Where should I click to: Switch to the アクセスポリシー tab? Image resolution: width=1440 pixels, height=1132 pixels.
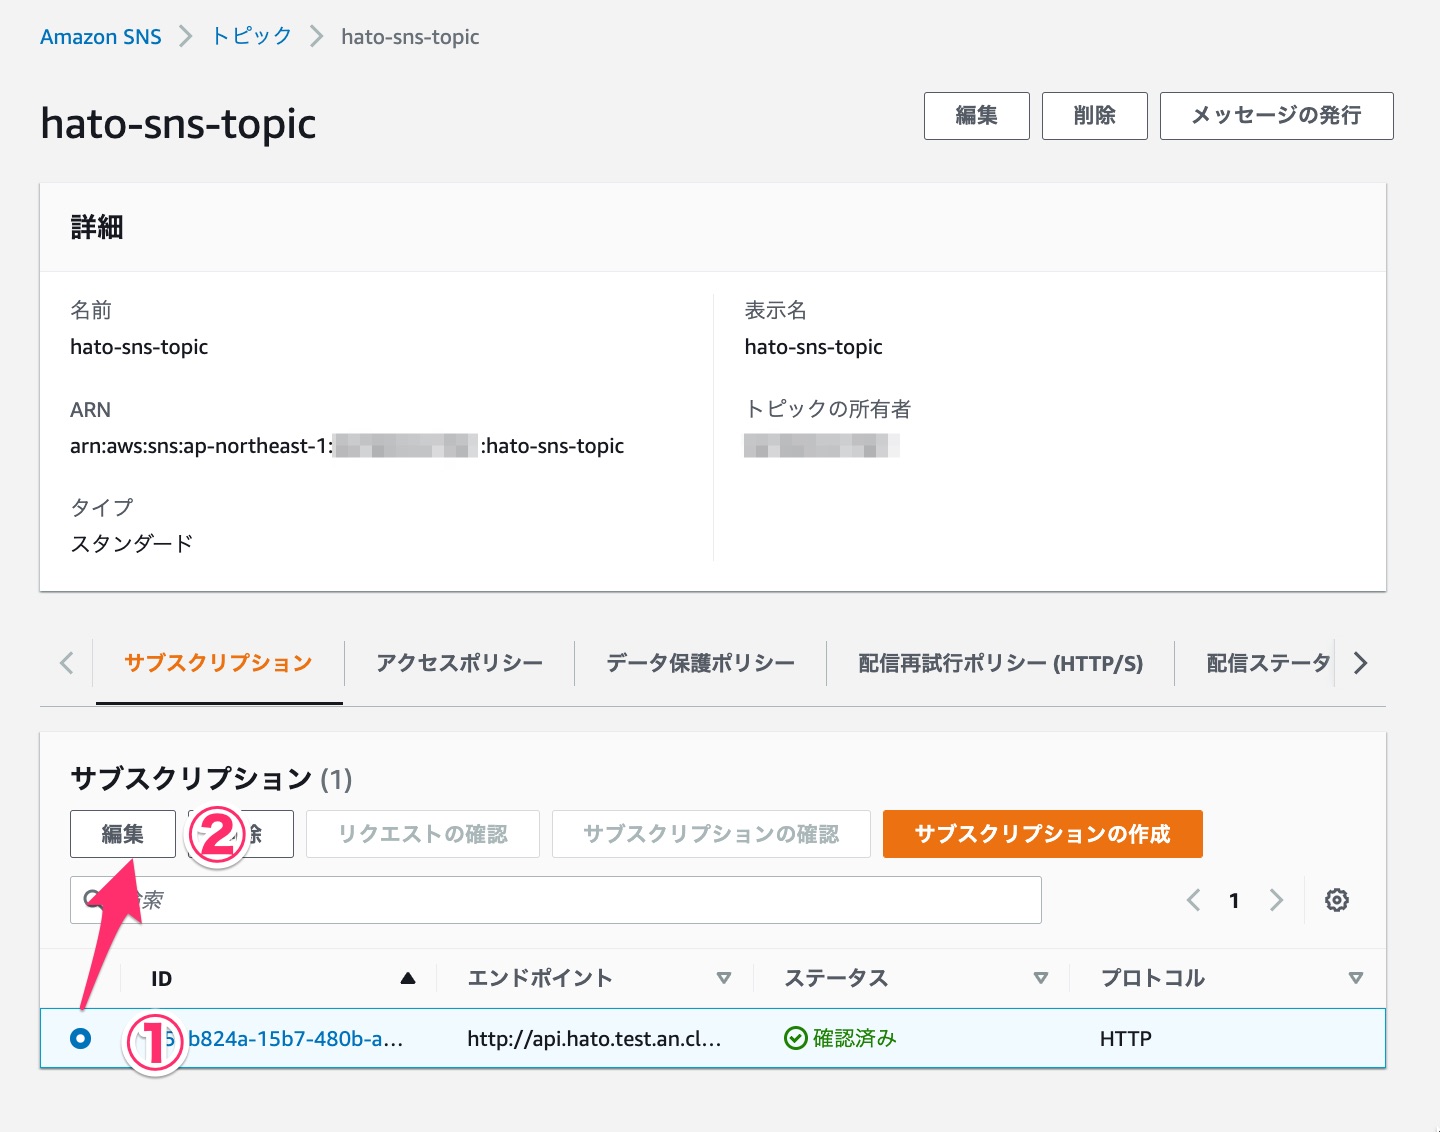click(459, 662)
